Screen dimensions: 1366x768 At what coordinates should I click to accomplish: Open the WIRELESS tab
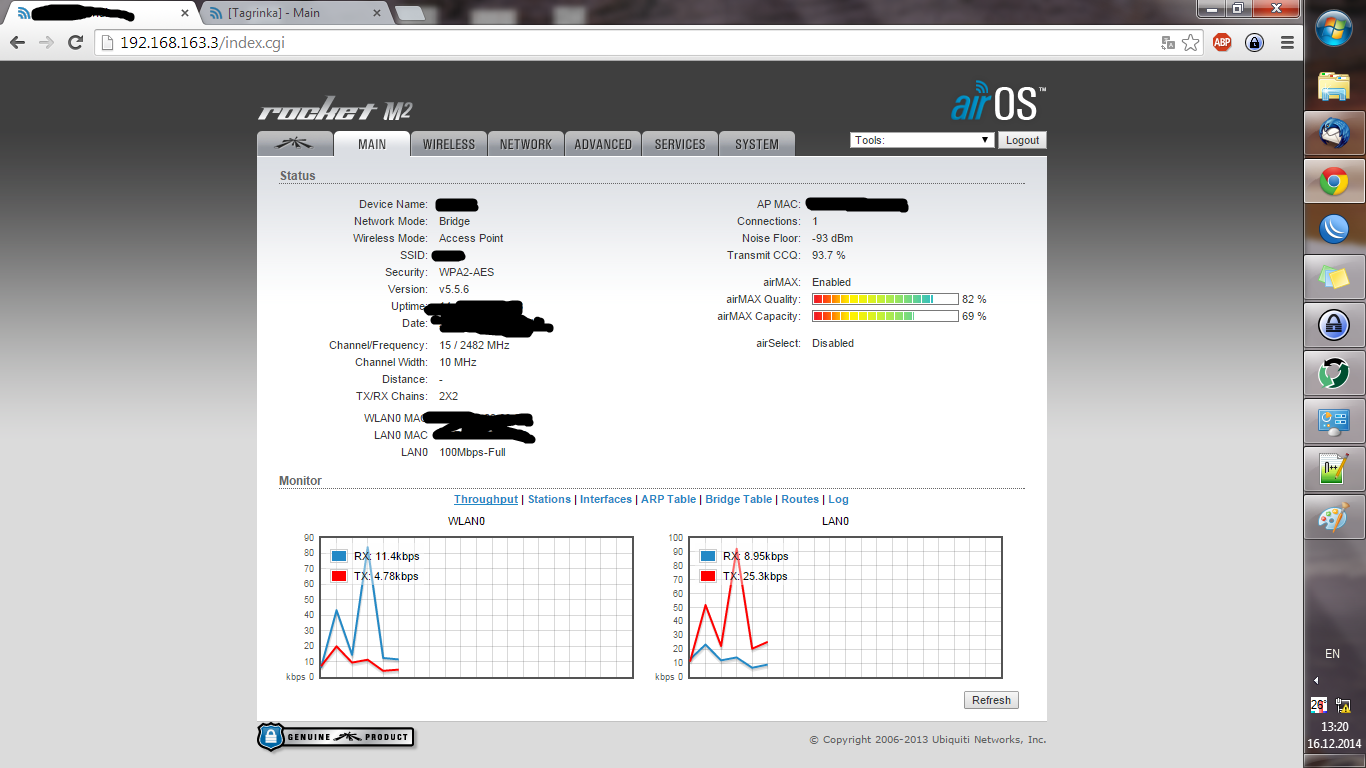pos(449,144)
